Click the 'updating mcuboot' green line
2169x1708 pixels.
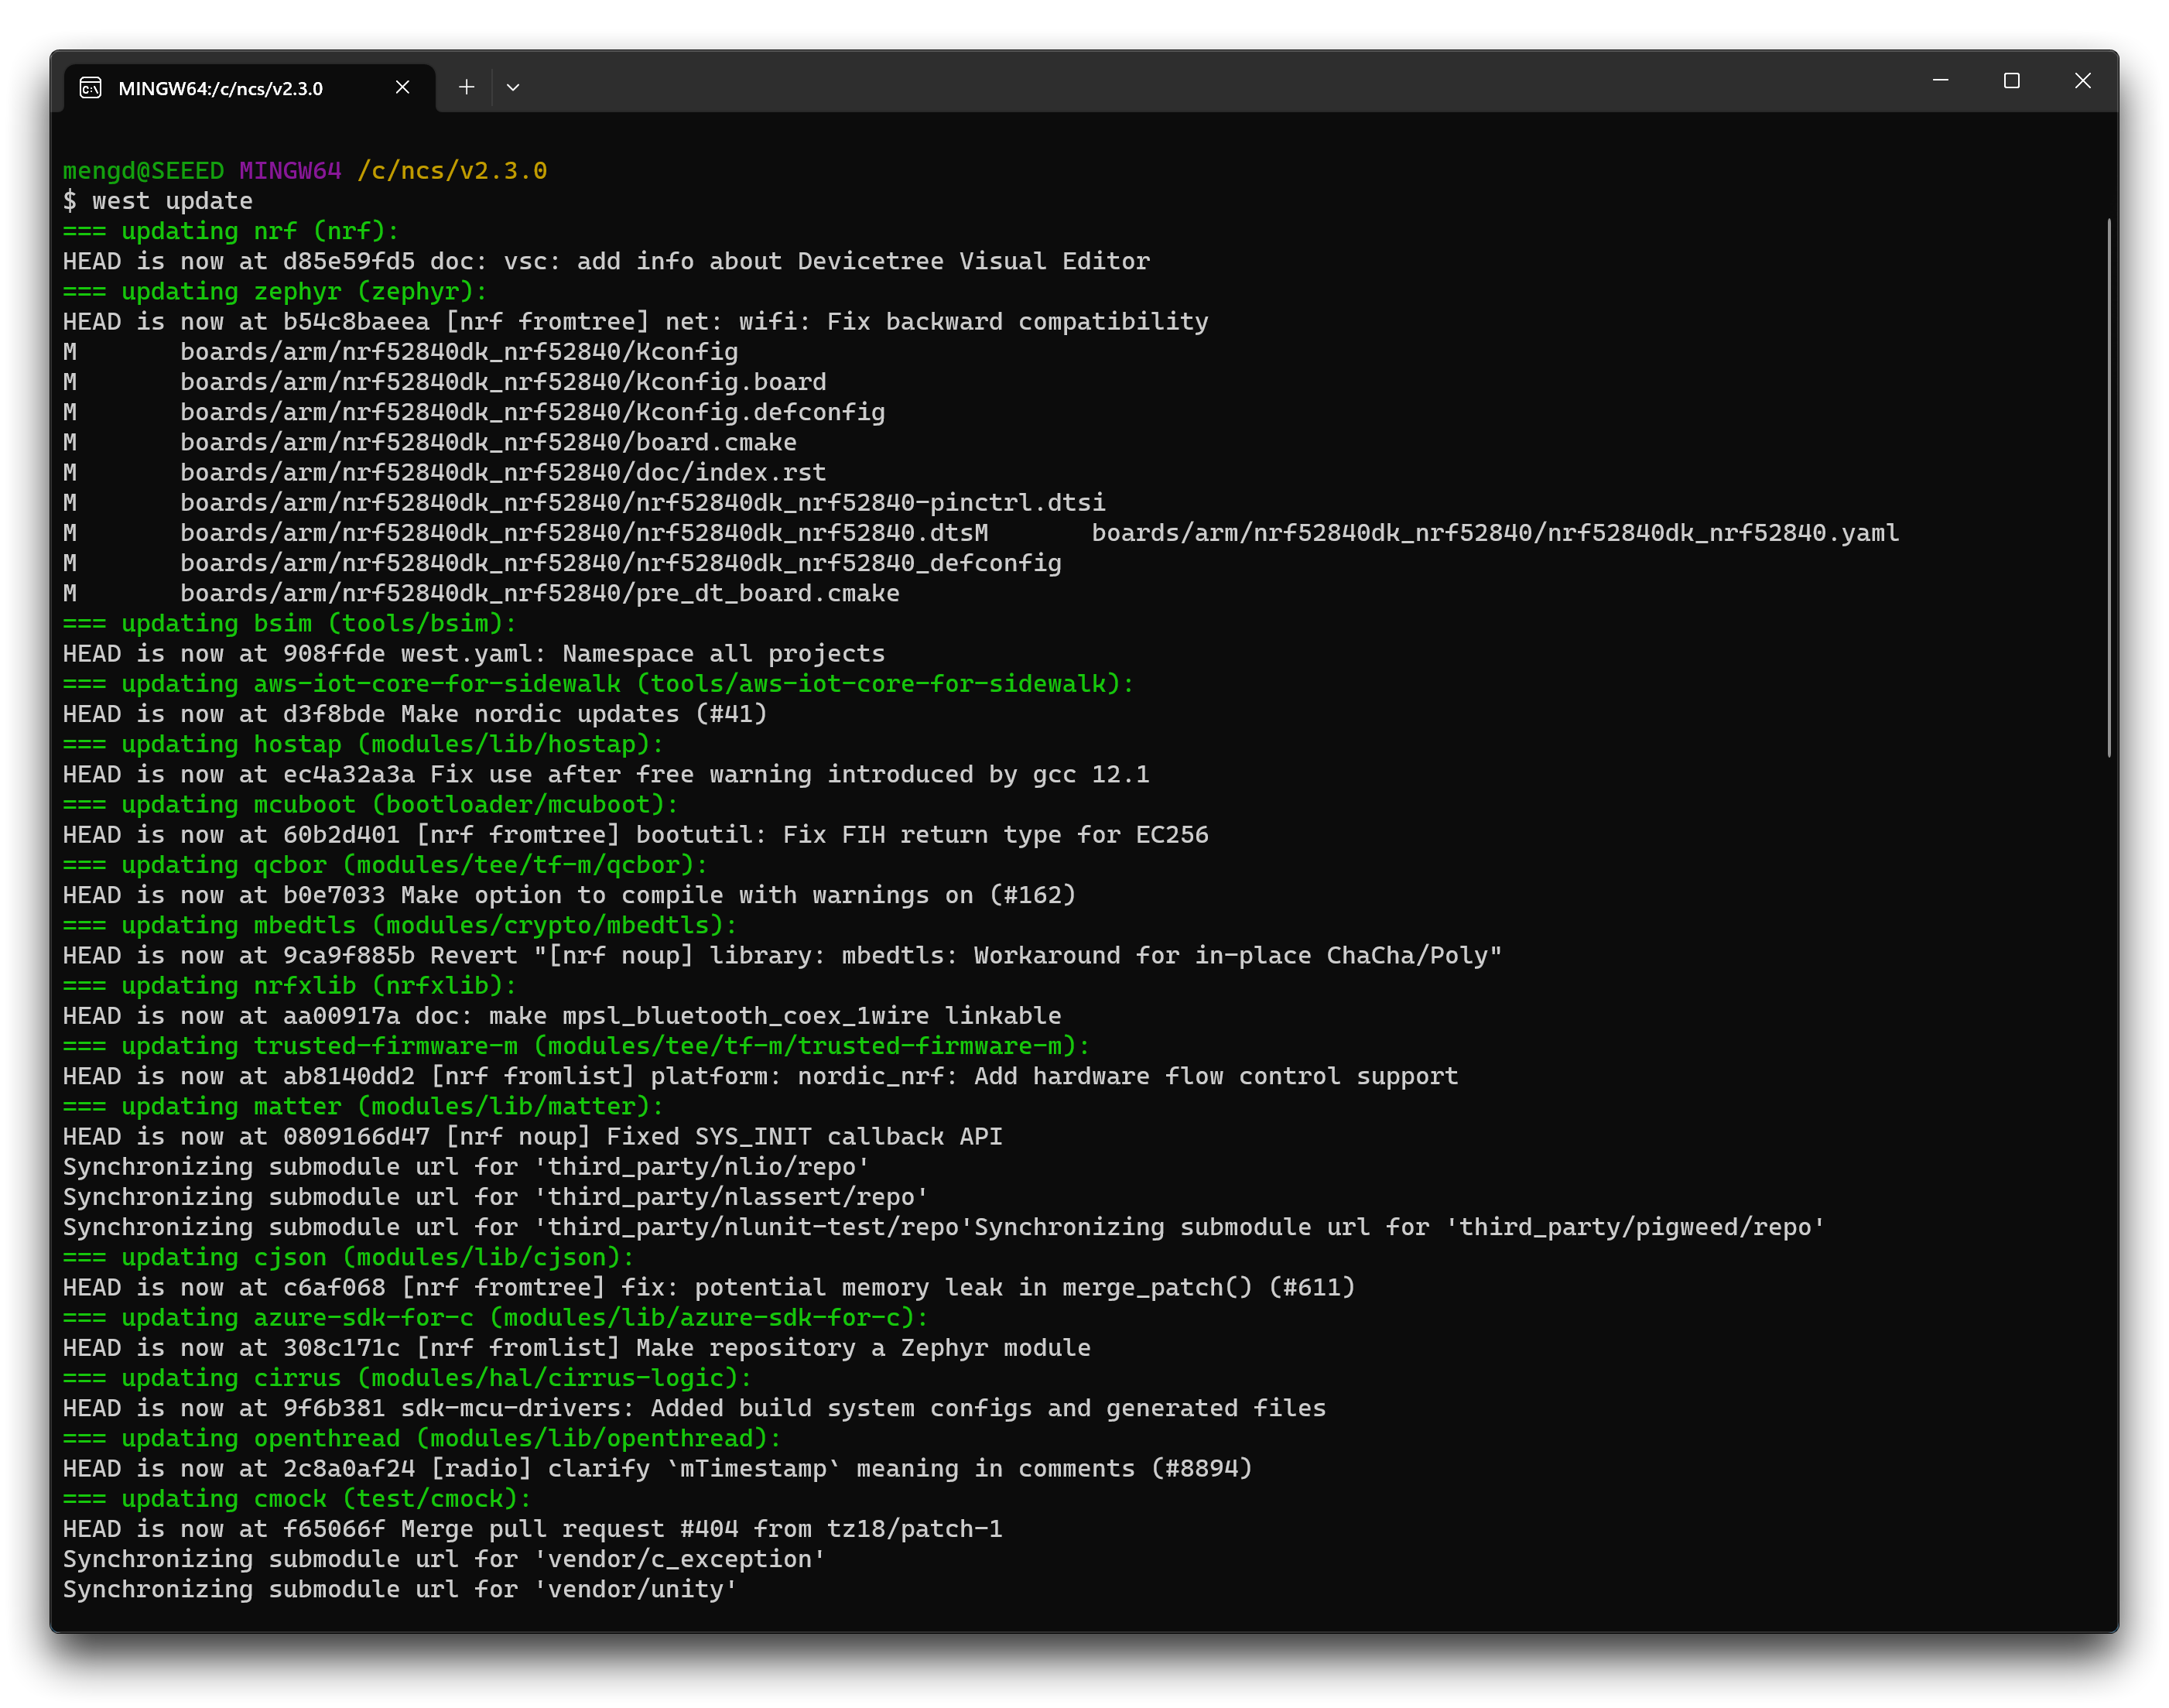pos(370,805)
